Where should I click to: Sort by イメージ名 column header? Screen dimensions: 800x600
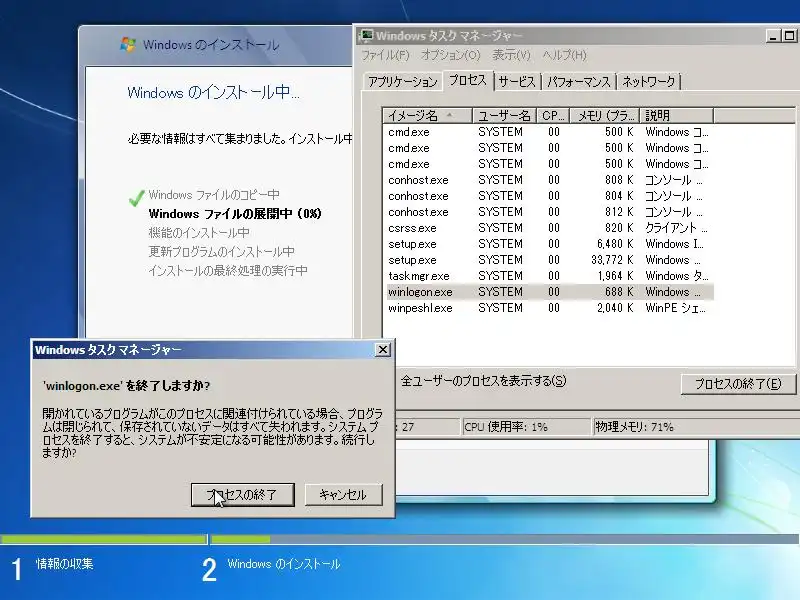coord(428,116)
